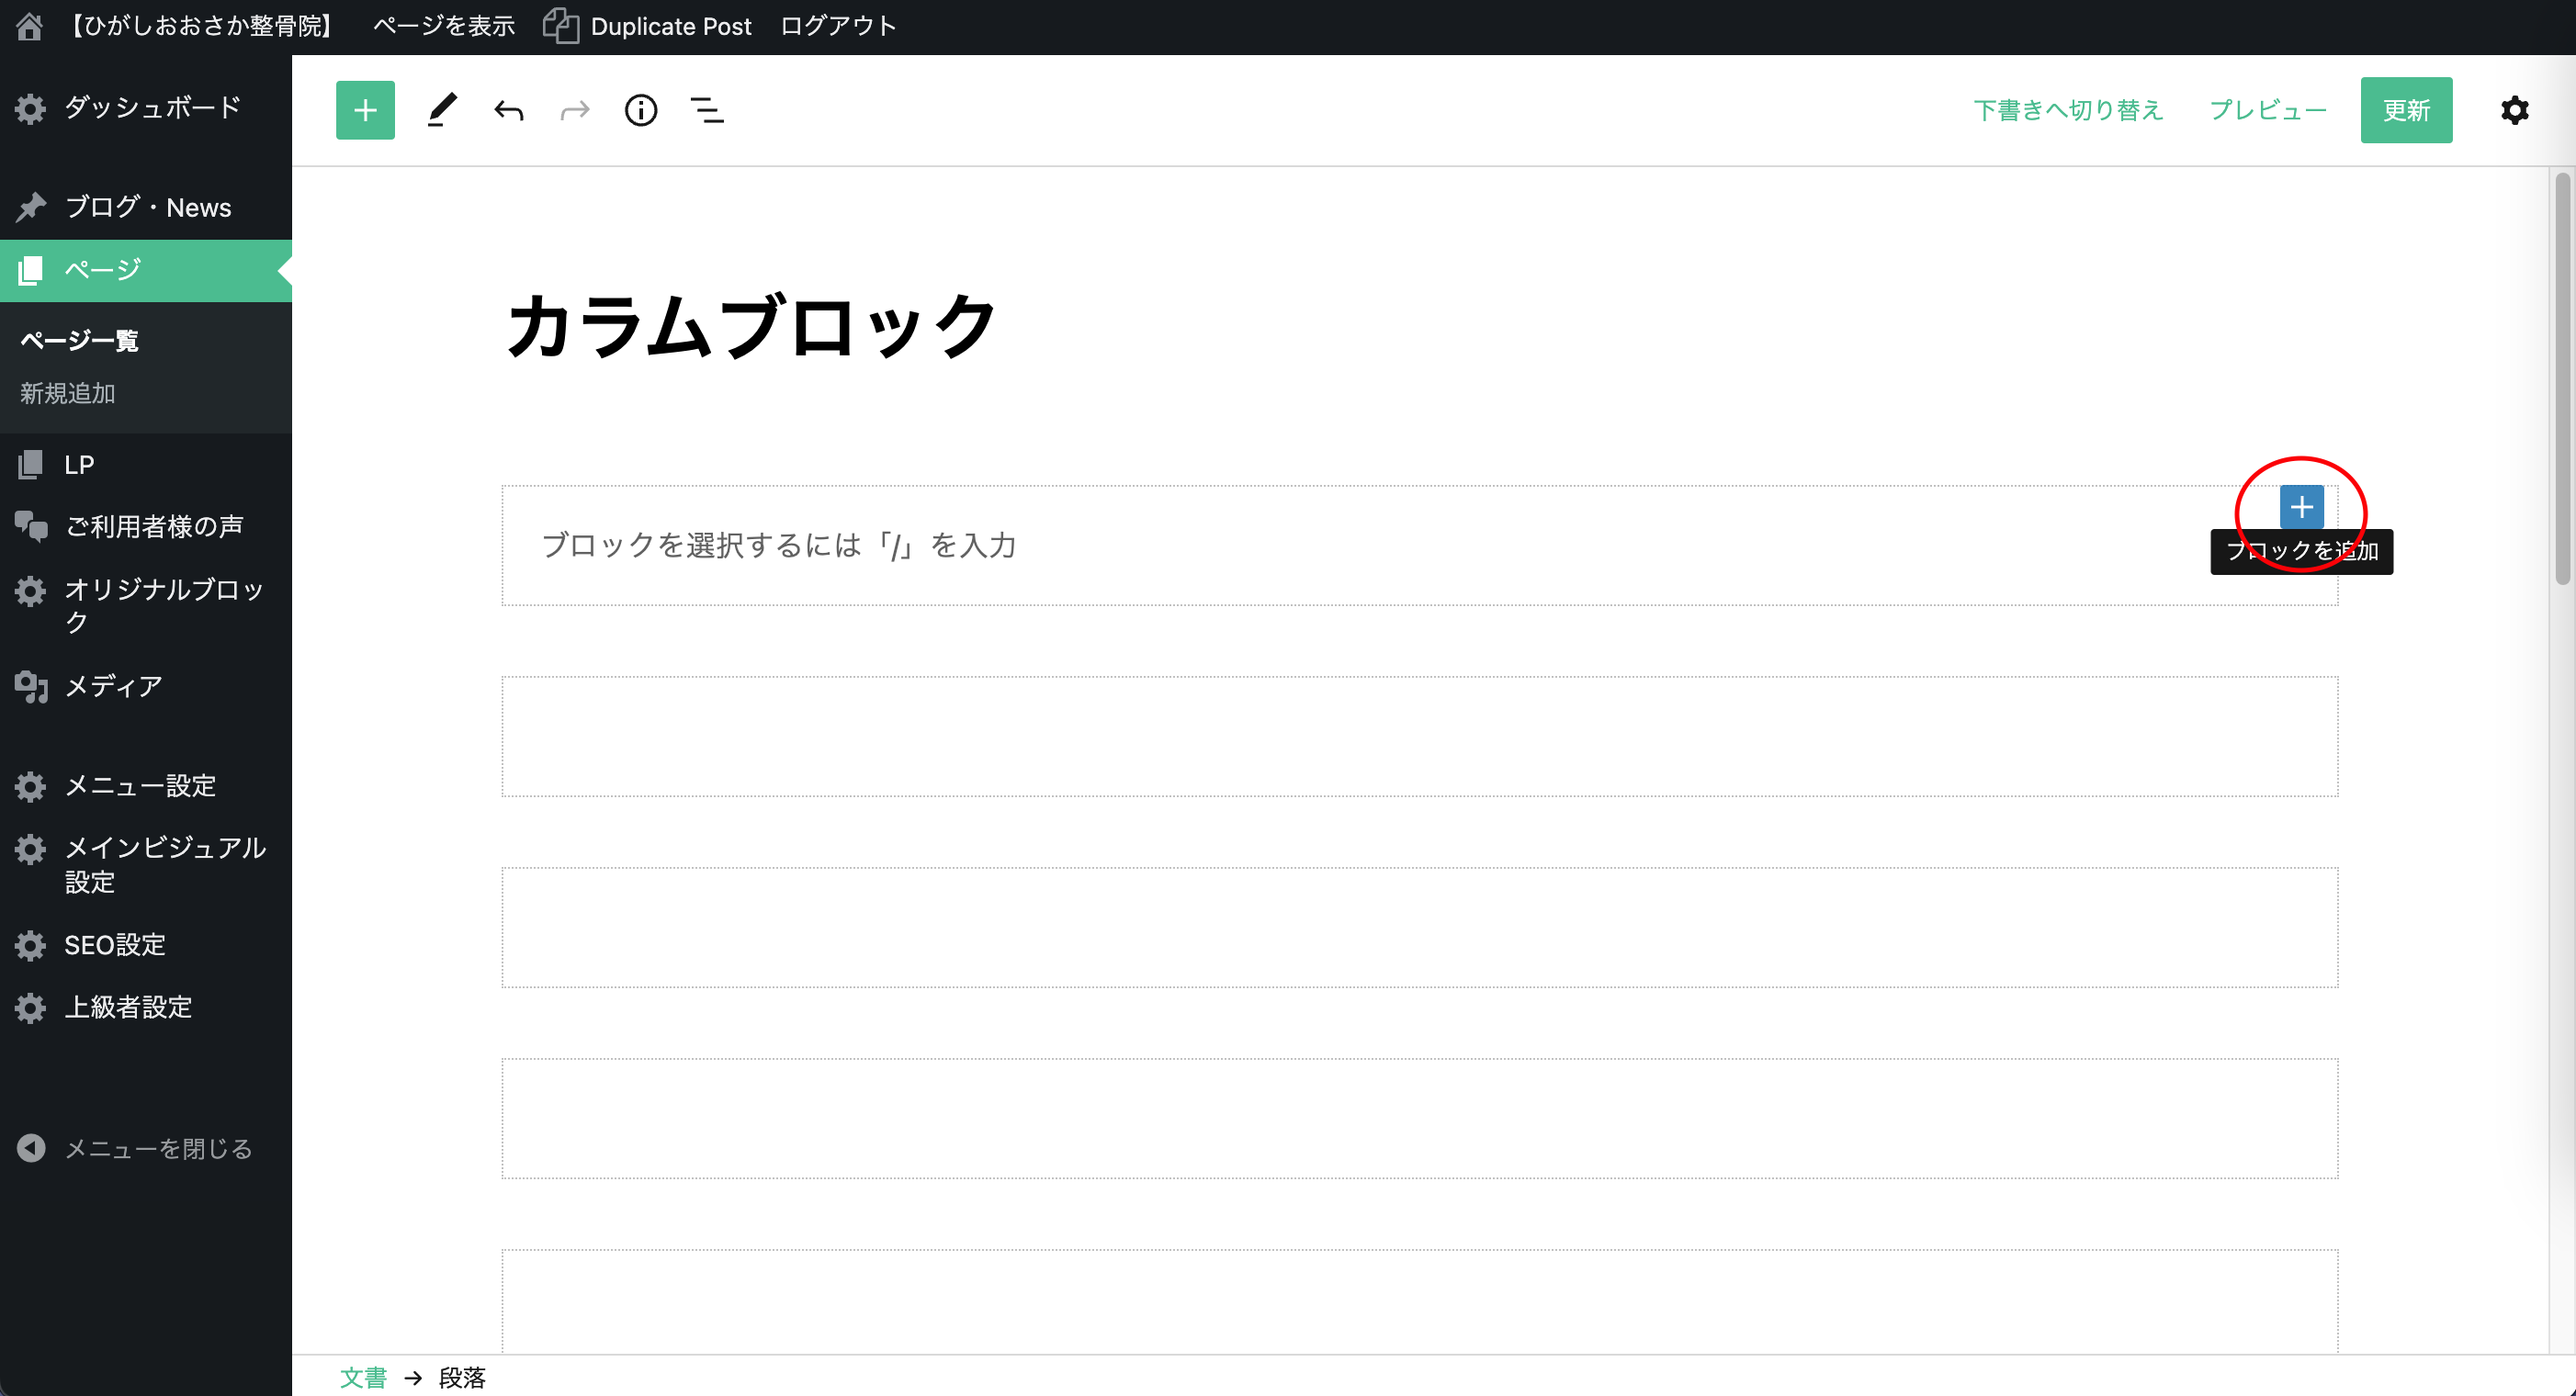Open the list view outline icon

click(707, 110)
